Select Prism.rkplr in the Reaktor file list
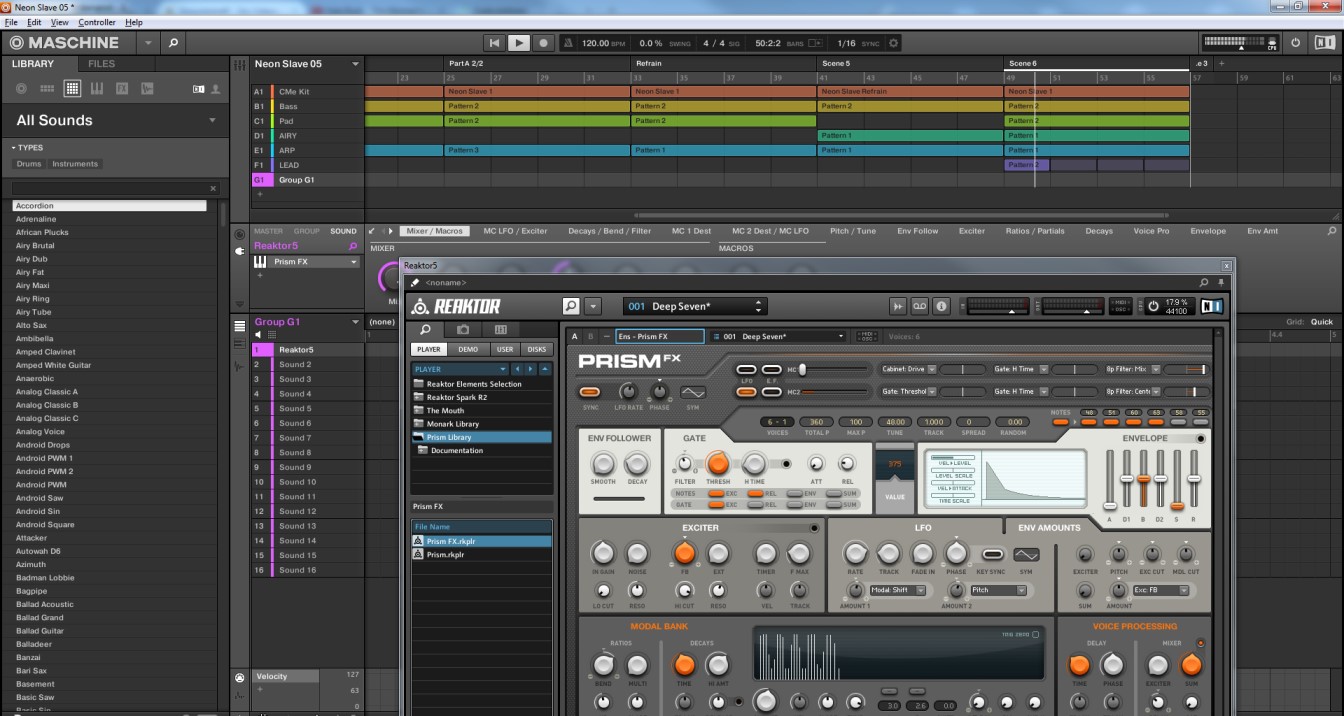 tap(482, 554)
